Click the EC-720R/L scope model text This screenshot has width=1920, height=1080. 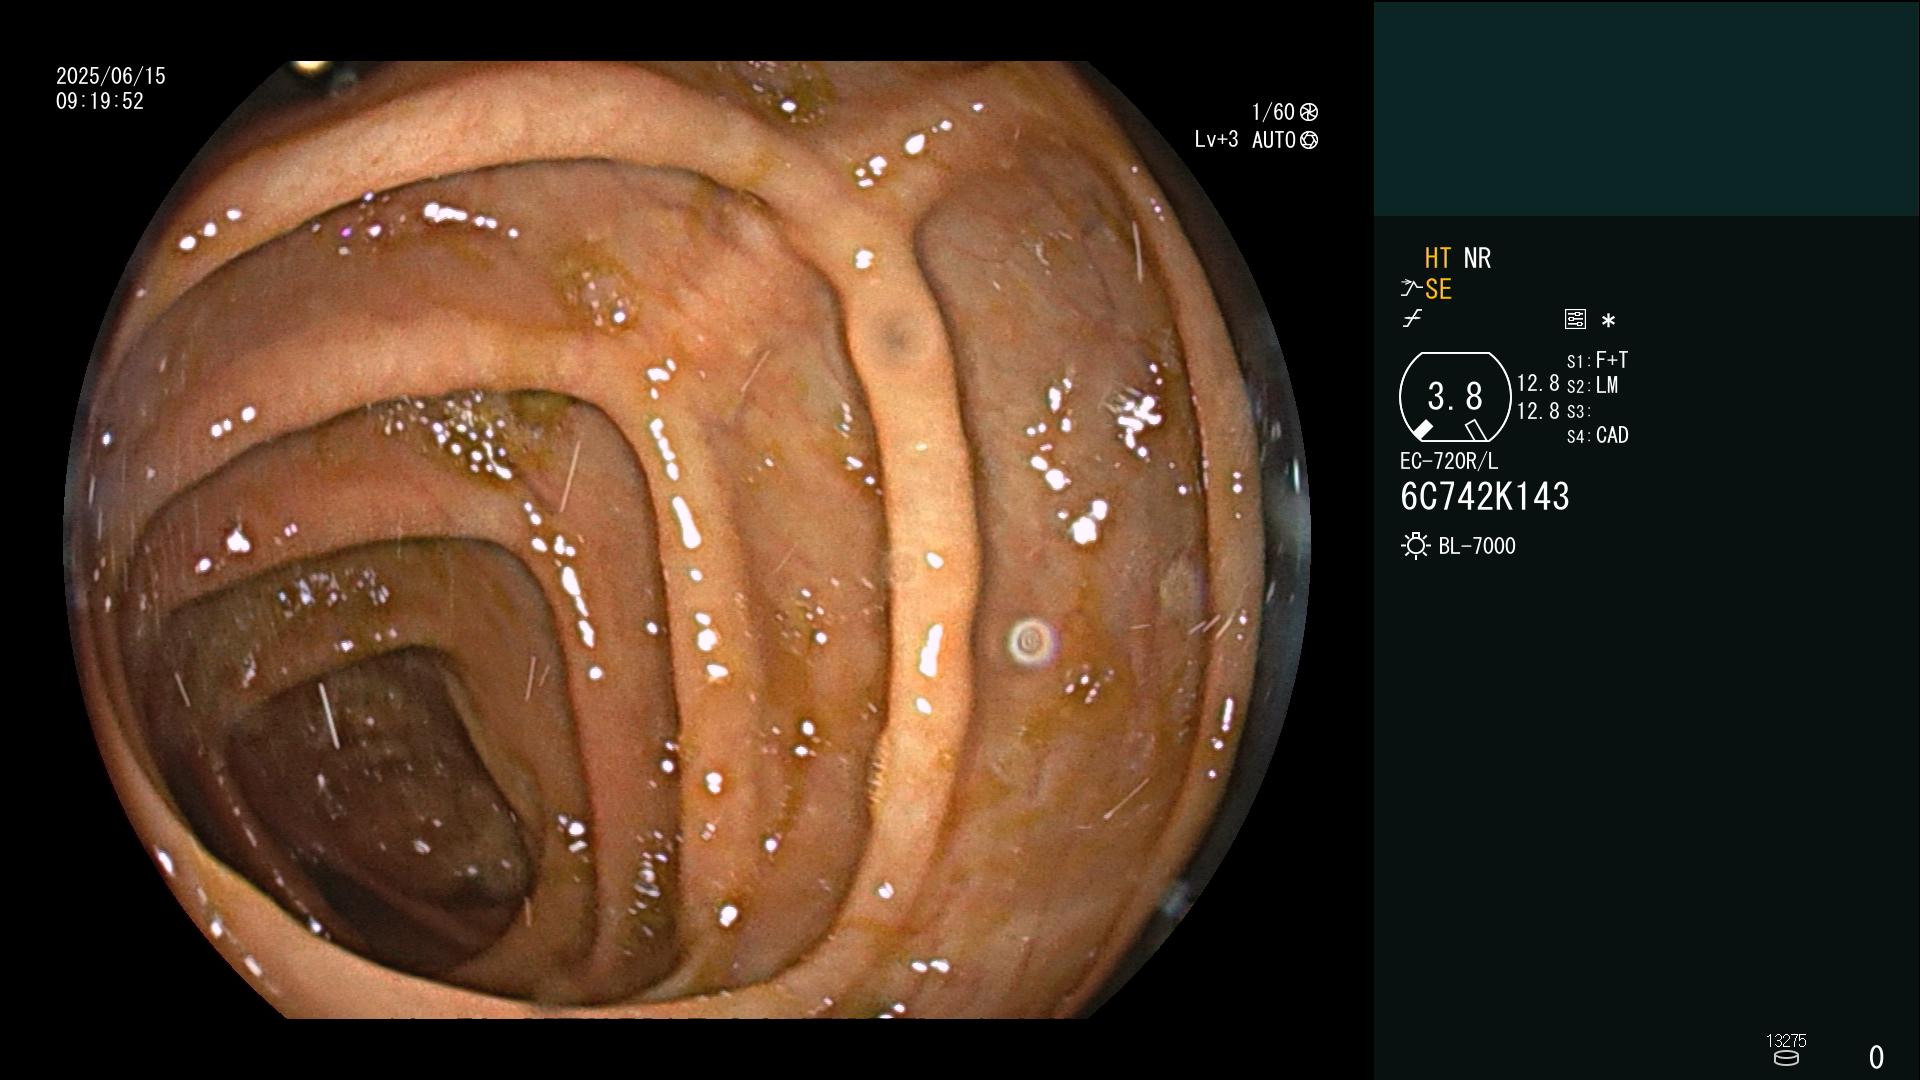click(x=1449, y=461)
